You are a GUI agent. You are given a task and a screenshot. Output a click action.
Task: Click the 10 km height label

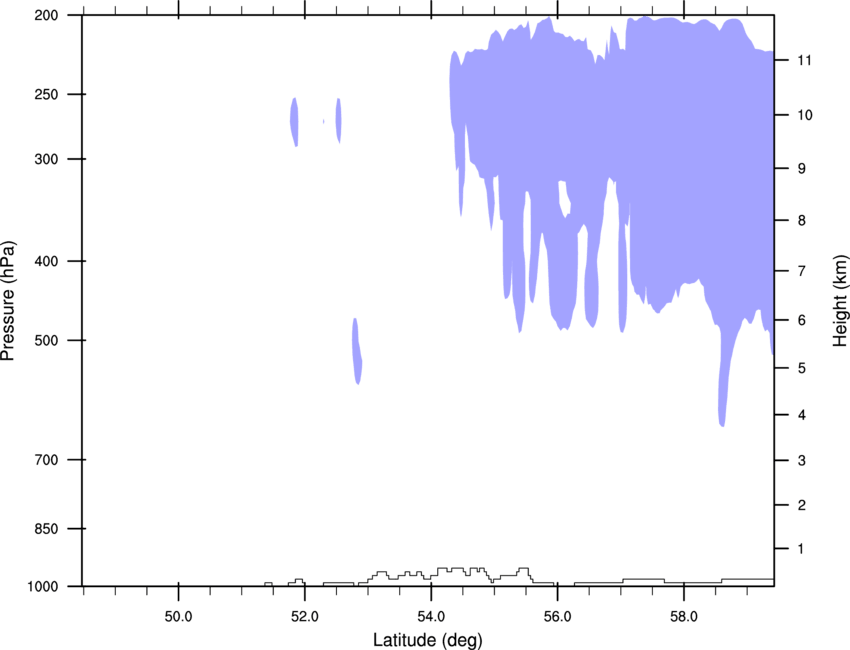[804, 115]
